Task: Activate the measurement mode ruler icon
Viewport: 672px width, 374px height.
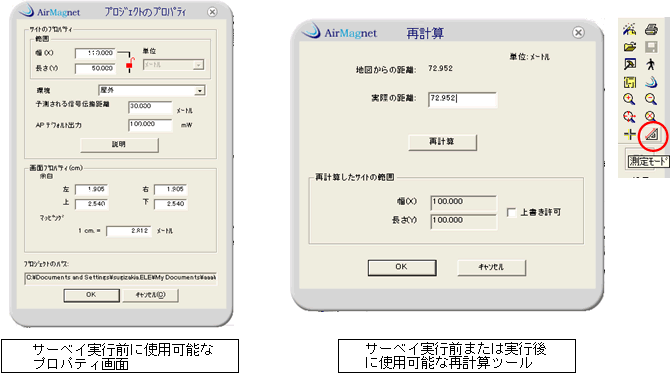Action: pyautogui.click(x=652, y=135)
